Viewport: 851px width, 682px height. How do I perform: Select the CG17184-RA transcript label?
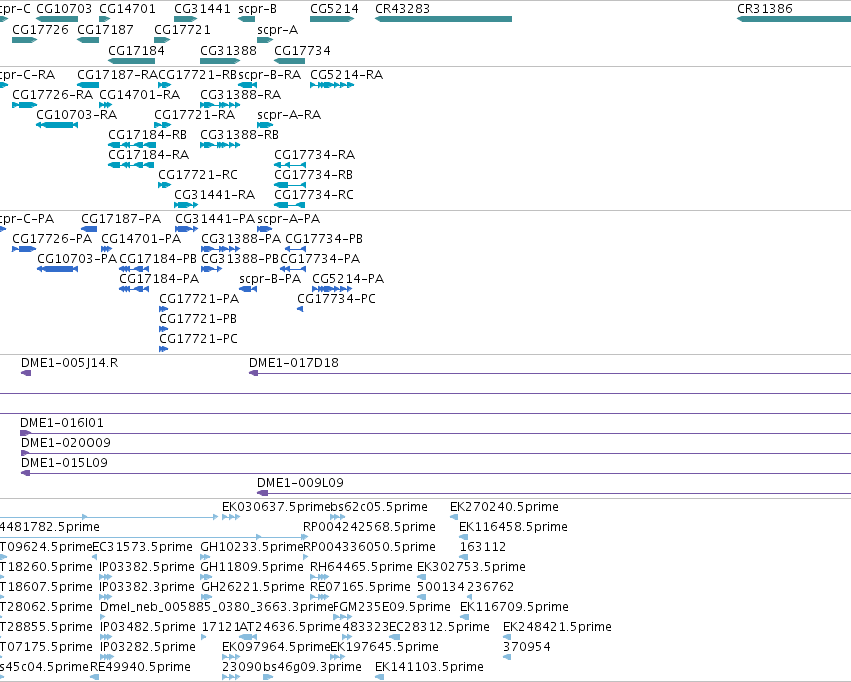click(149, 155)
